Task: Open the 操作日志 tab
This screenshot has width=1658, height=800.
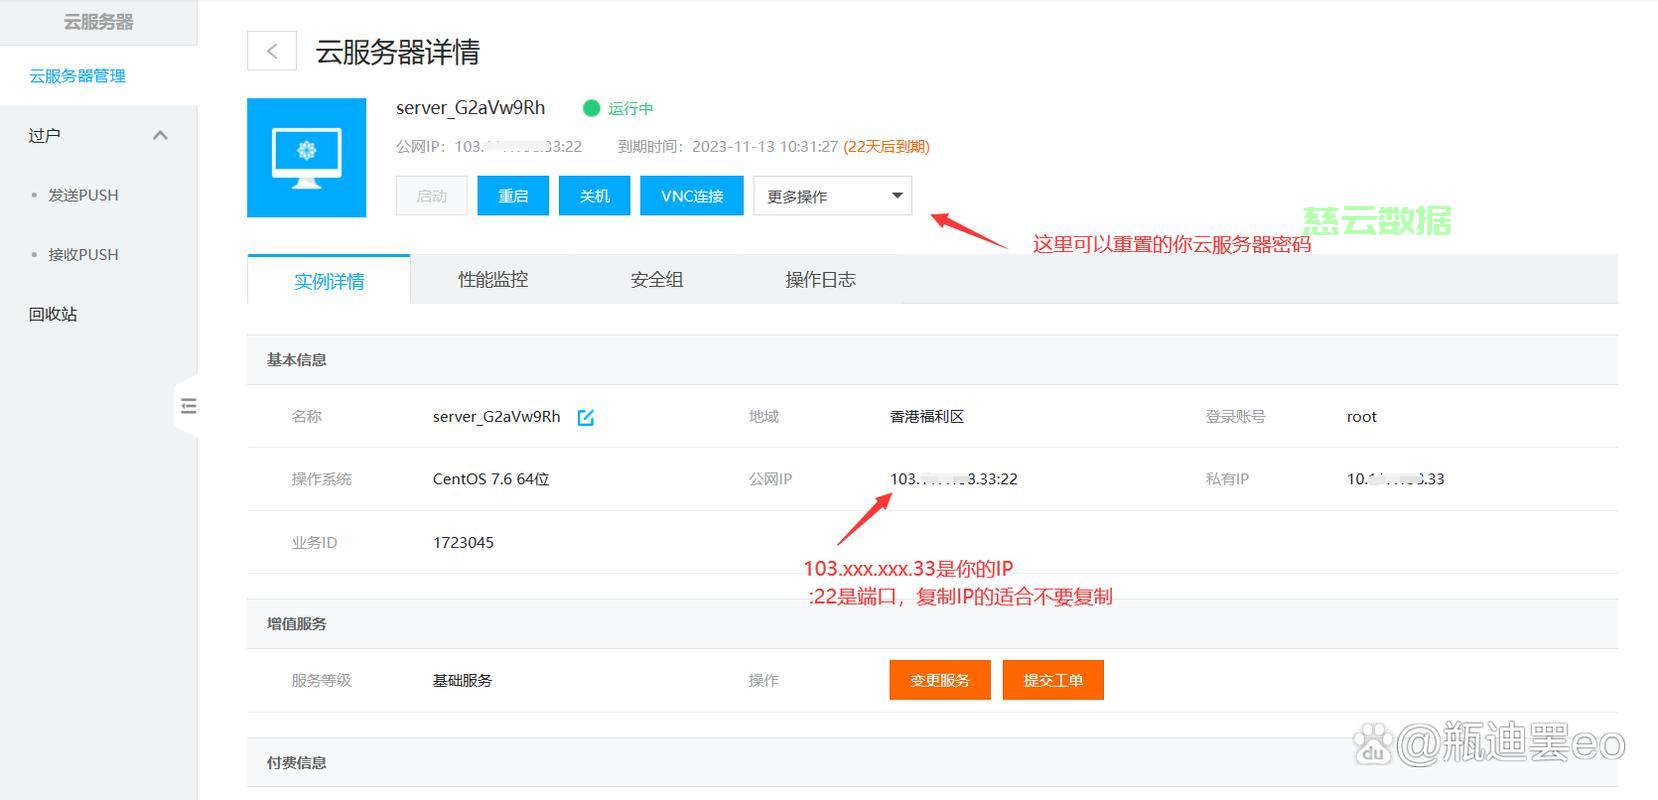Action: 820,280
